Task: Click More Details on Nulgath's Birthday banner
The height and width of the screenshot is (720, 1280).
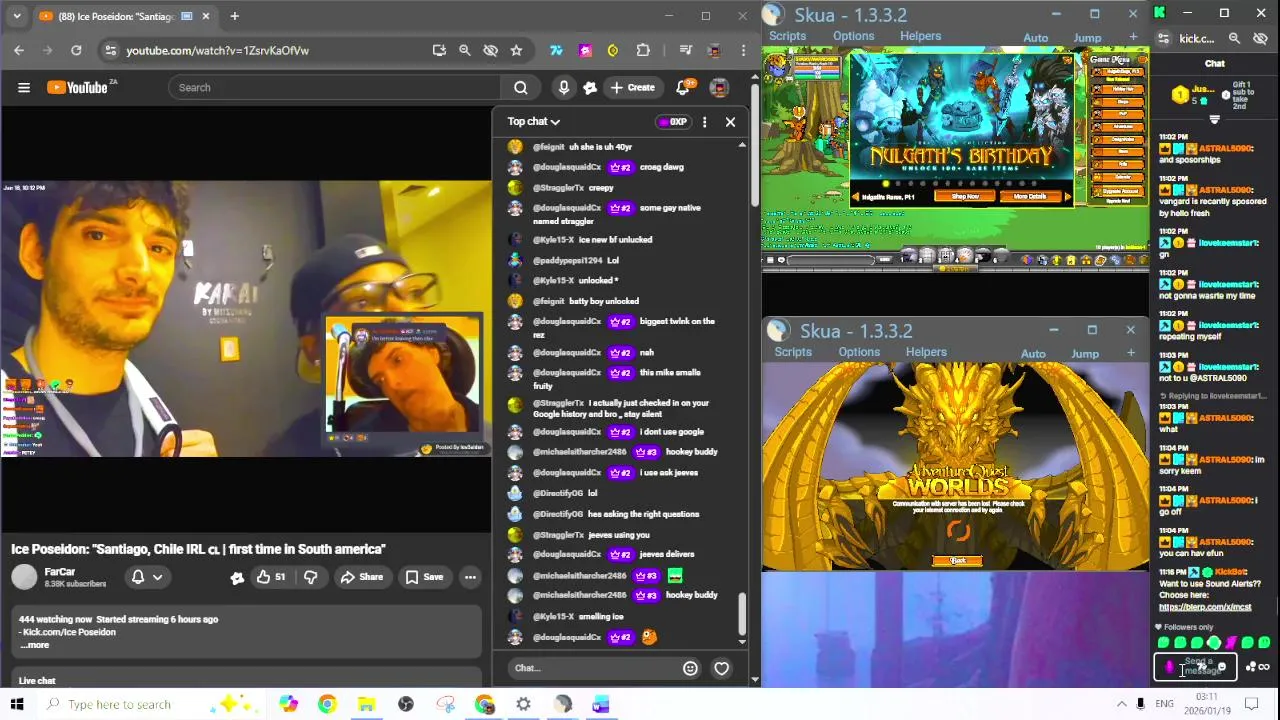Action: 1029,197
